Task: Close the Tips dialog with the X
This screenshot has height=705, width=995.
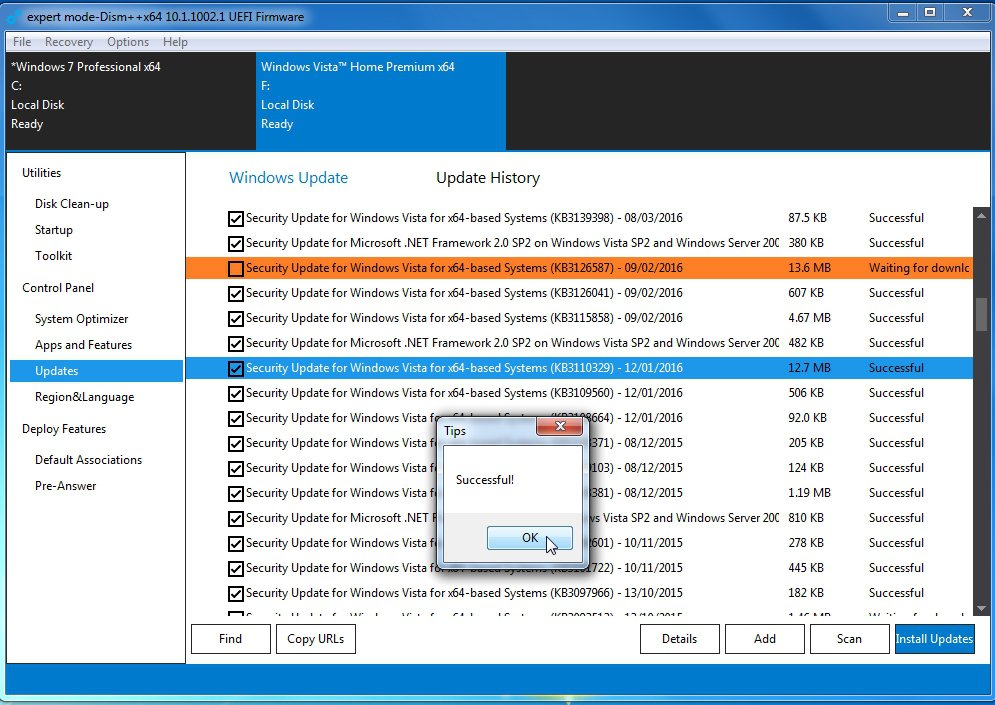Action: point(559,426)
